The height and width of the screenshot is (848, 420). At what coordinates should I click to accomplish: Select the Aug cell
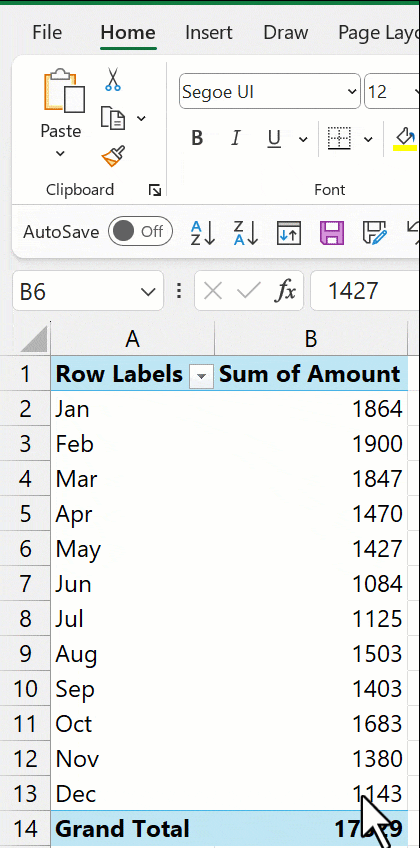coord(132,654)
